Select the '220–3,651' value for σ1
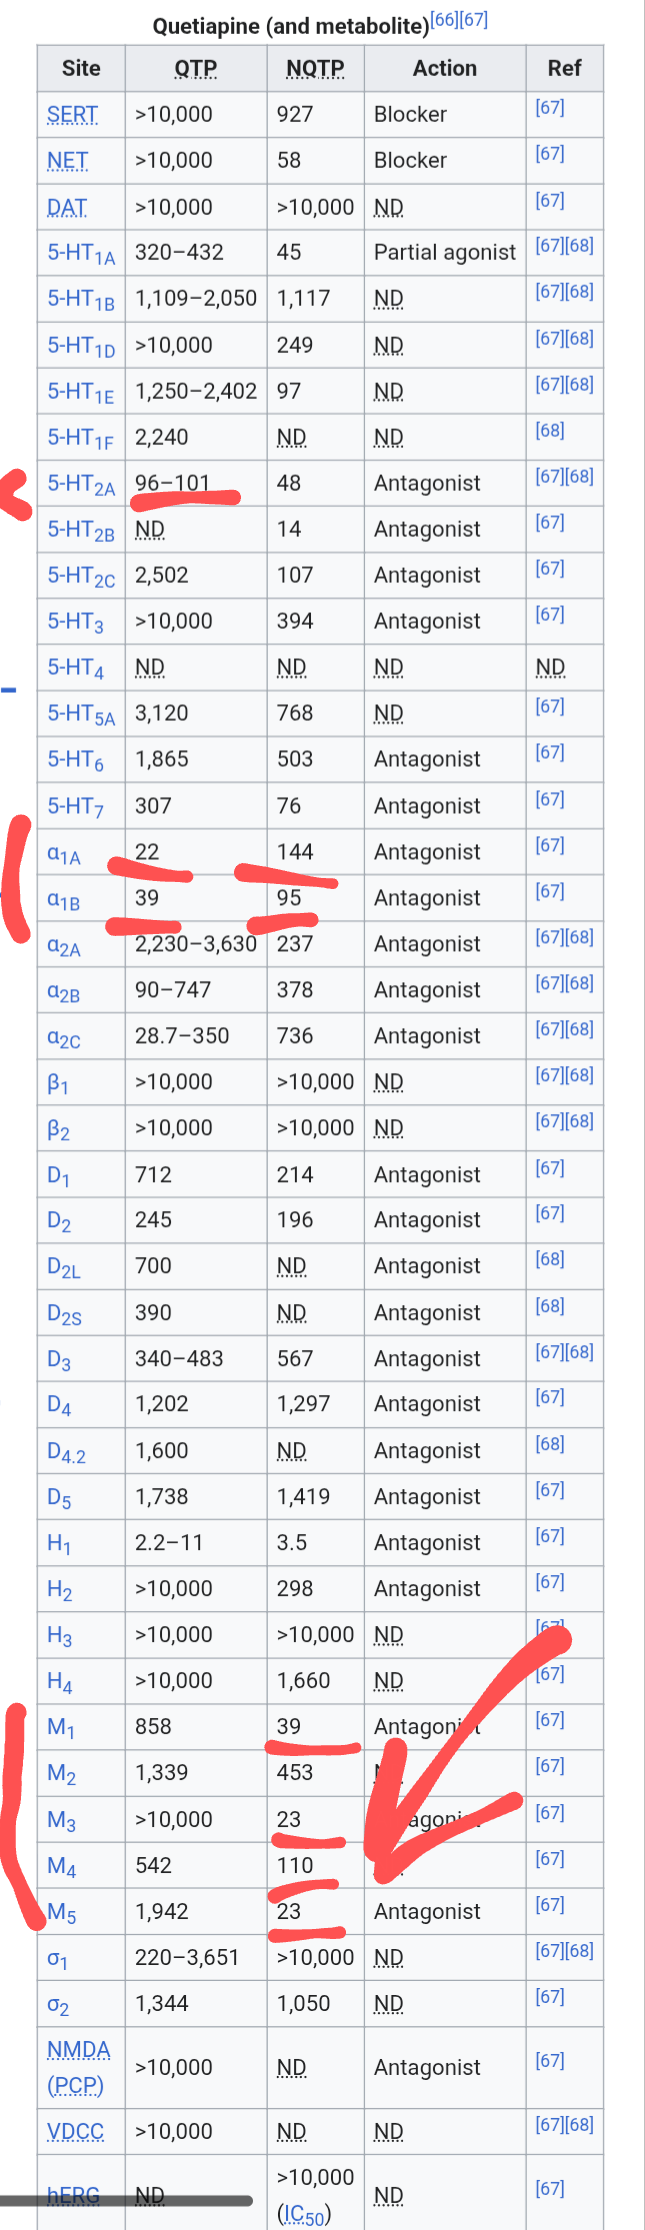The height and width of the screenshot is (2230, 645). 187,1958
